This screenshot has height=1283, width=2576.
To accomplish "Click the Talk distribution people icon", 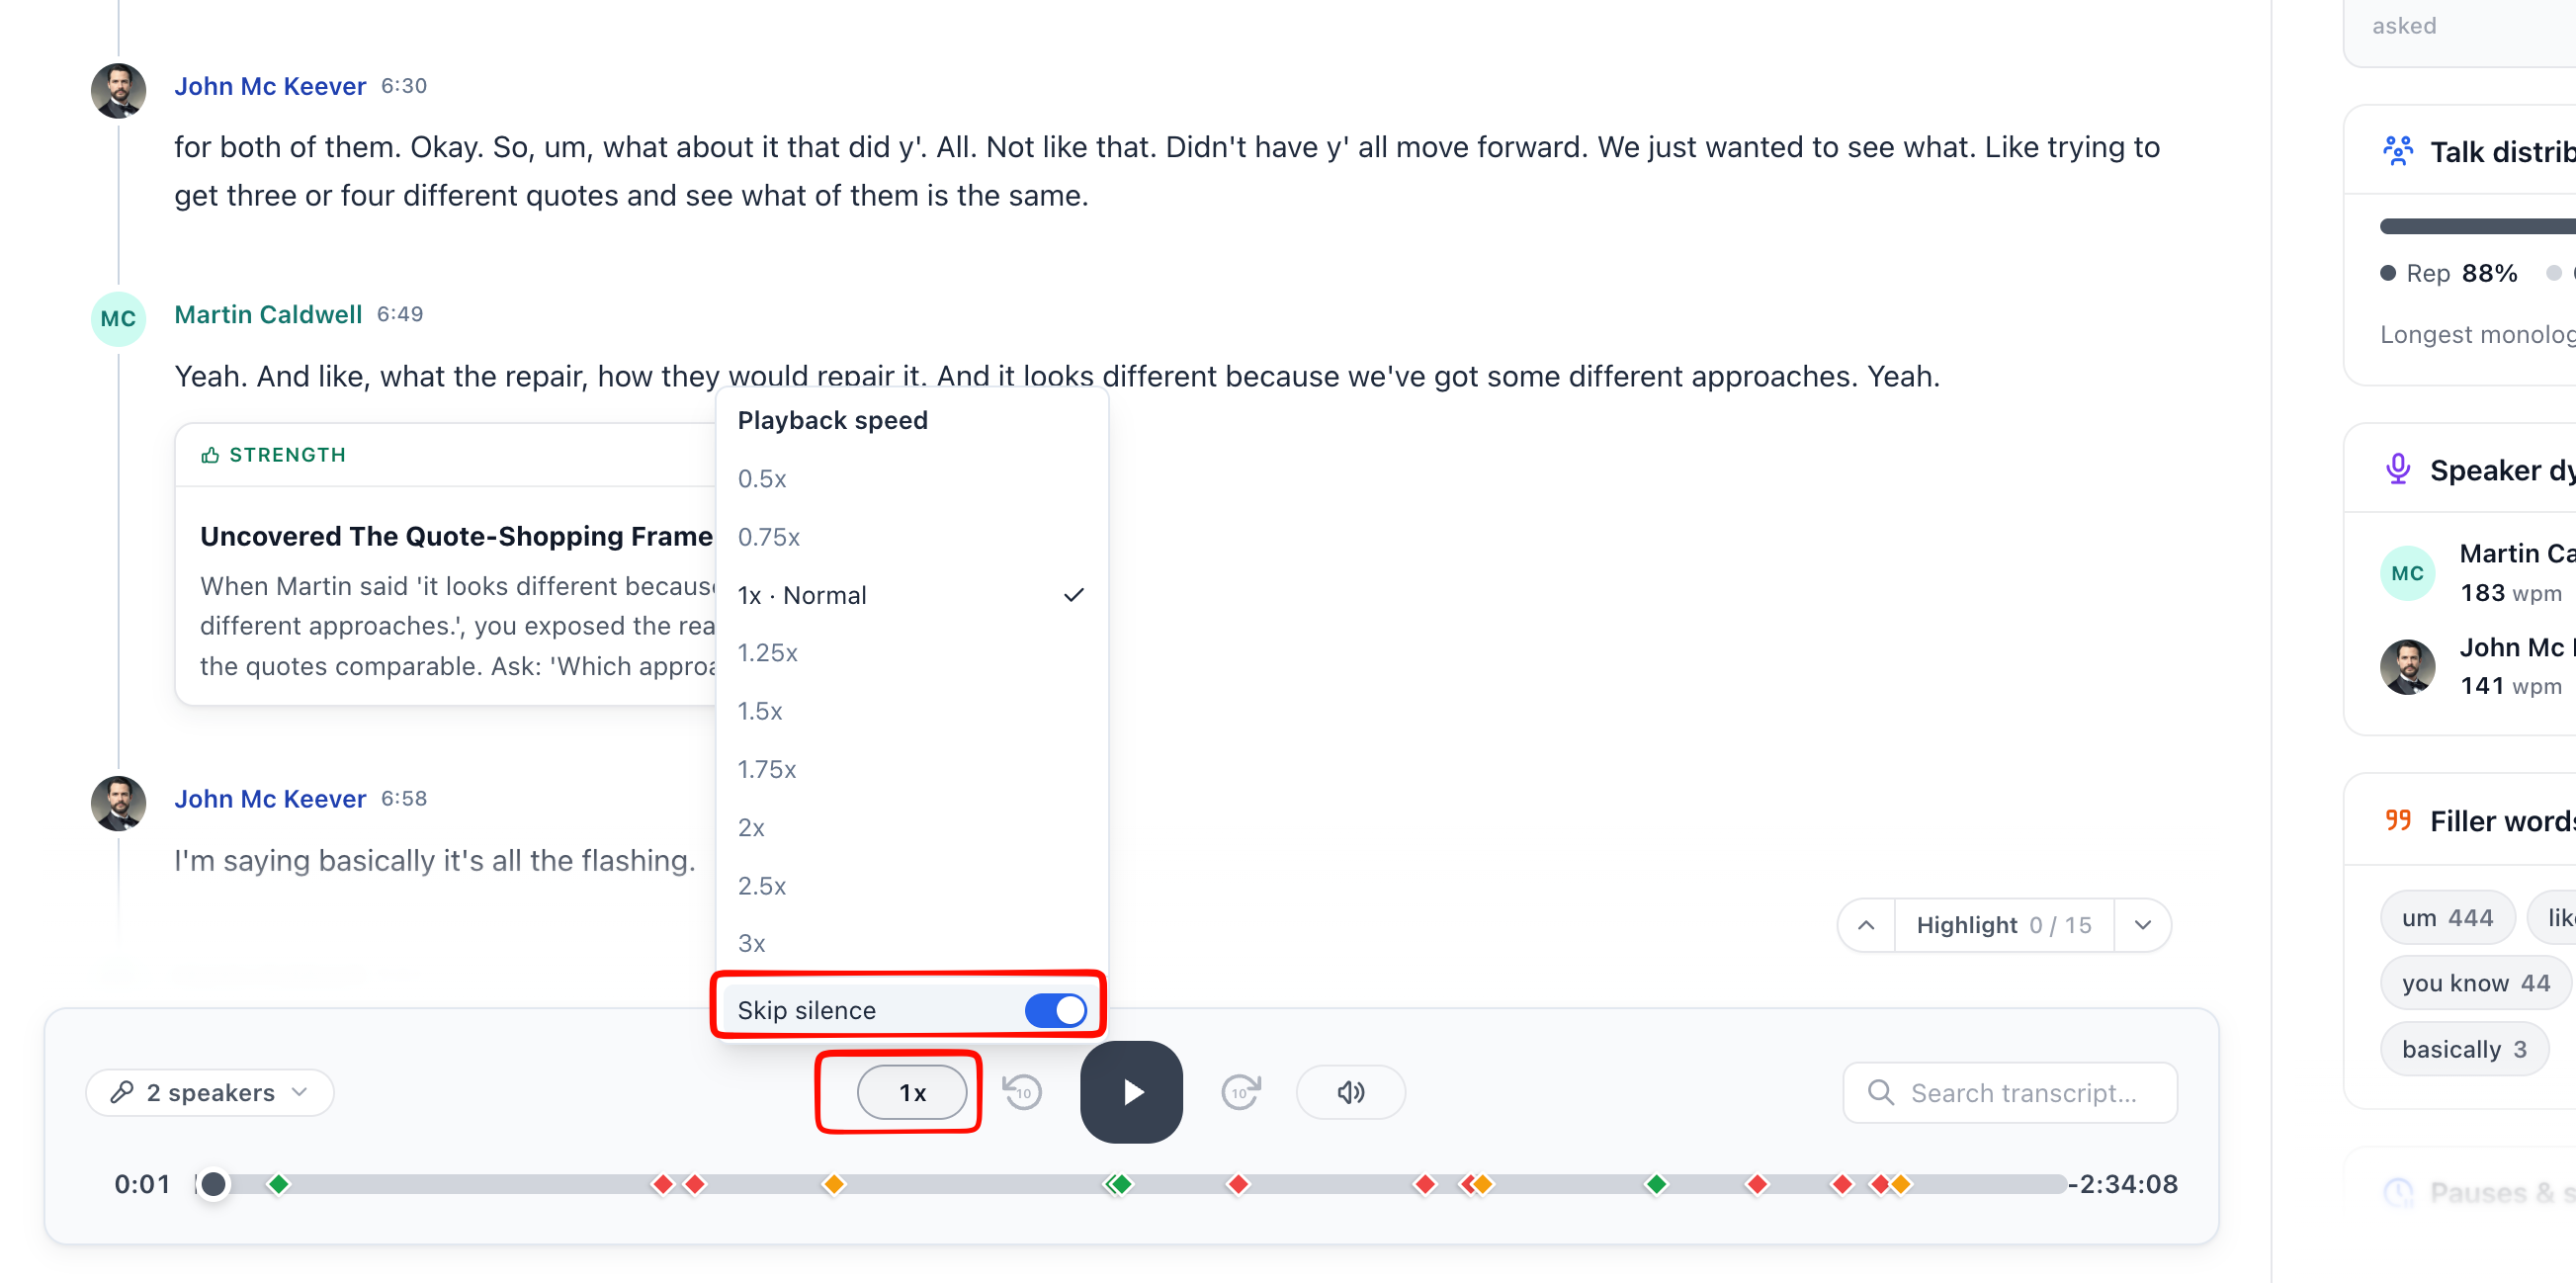I will coord(2397,151).
